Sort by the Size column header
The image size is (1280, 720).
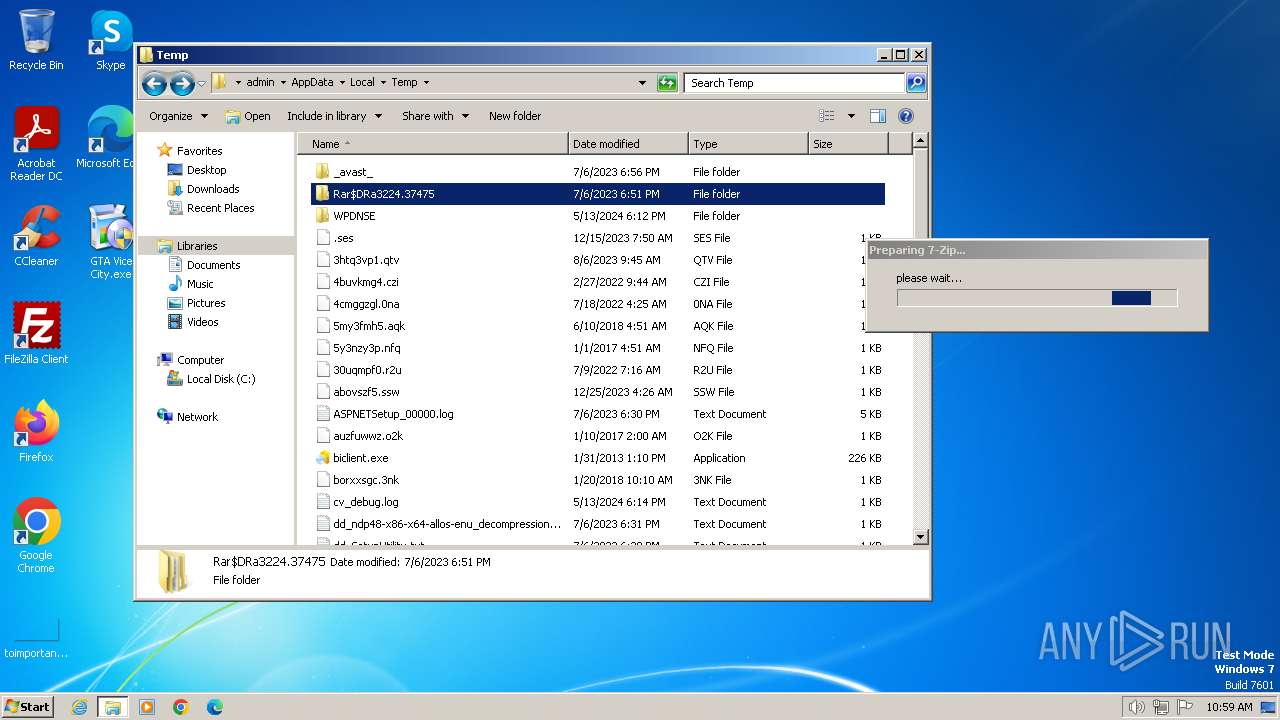[x=848, y=144]
